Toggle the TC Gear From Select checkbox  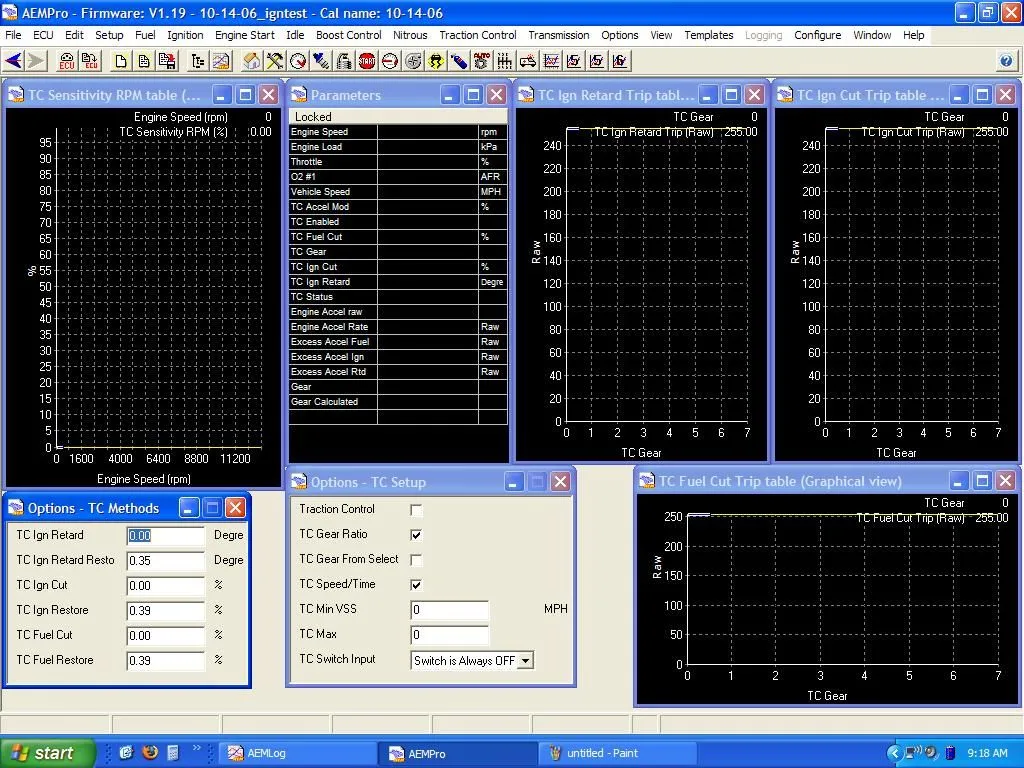coord(416,560)
